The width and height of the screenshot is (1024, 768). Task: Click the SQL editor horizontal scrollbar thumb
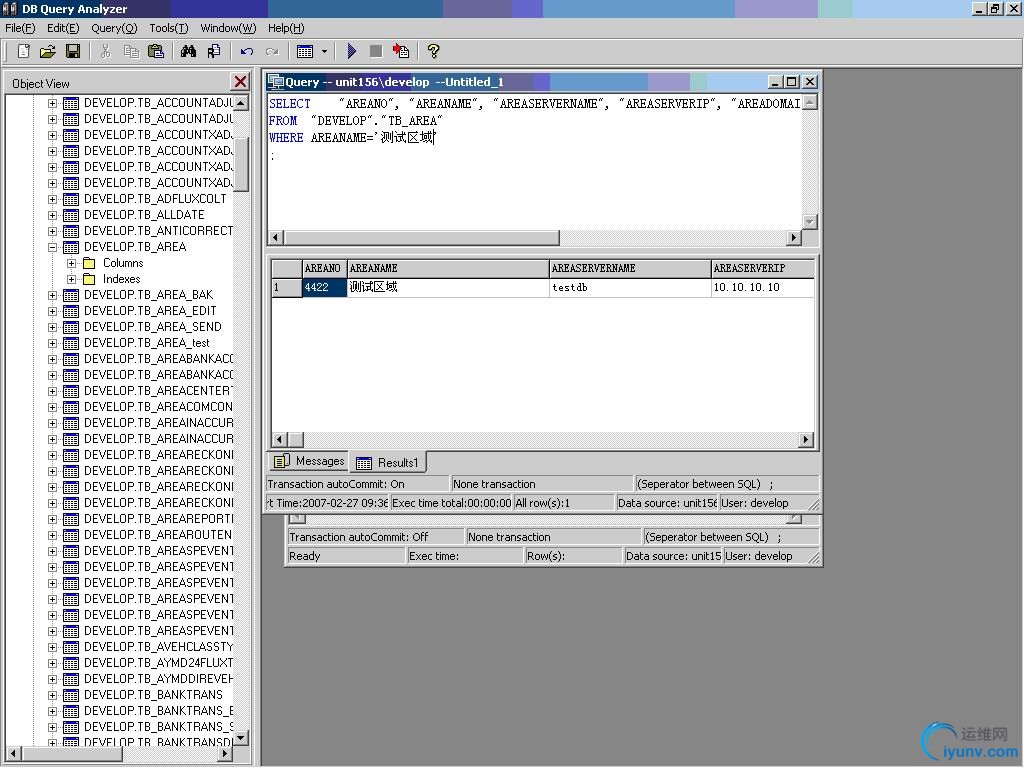(x=421, y=237)
